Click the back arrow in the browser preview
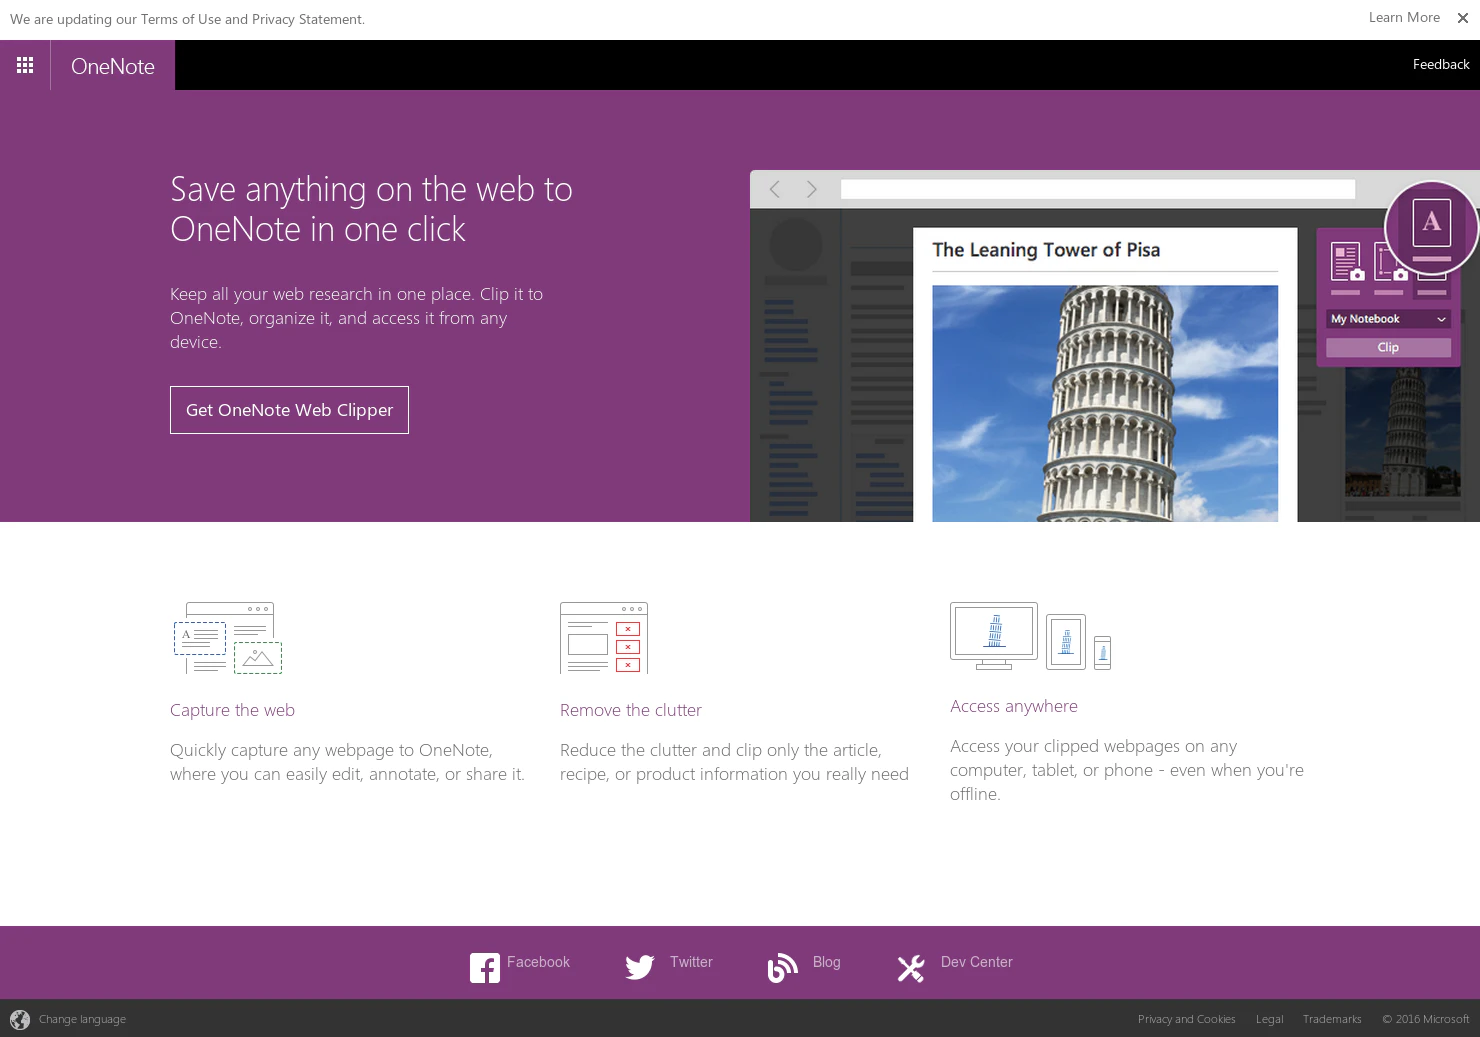Image resolution: width=1480 pixels, height=1037 pixels. pos(775,189)
